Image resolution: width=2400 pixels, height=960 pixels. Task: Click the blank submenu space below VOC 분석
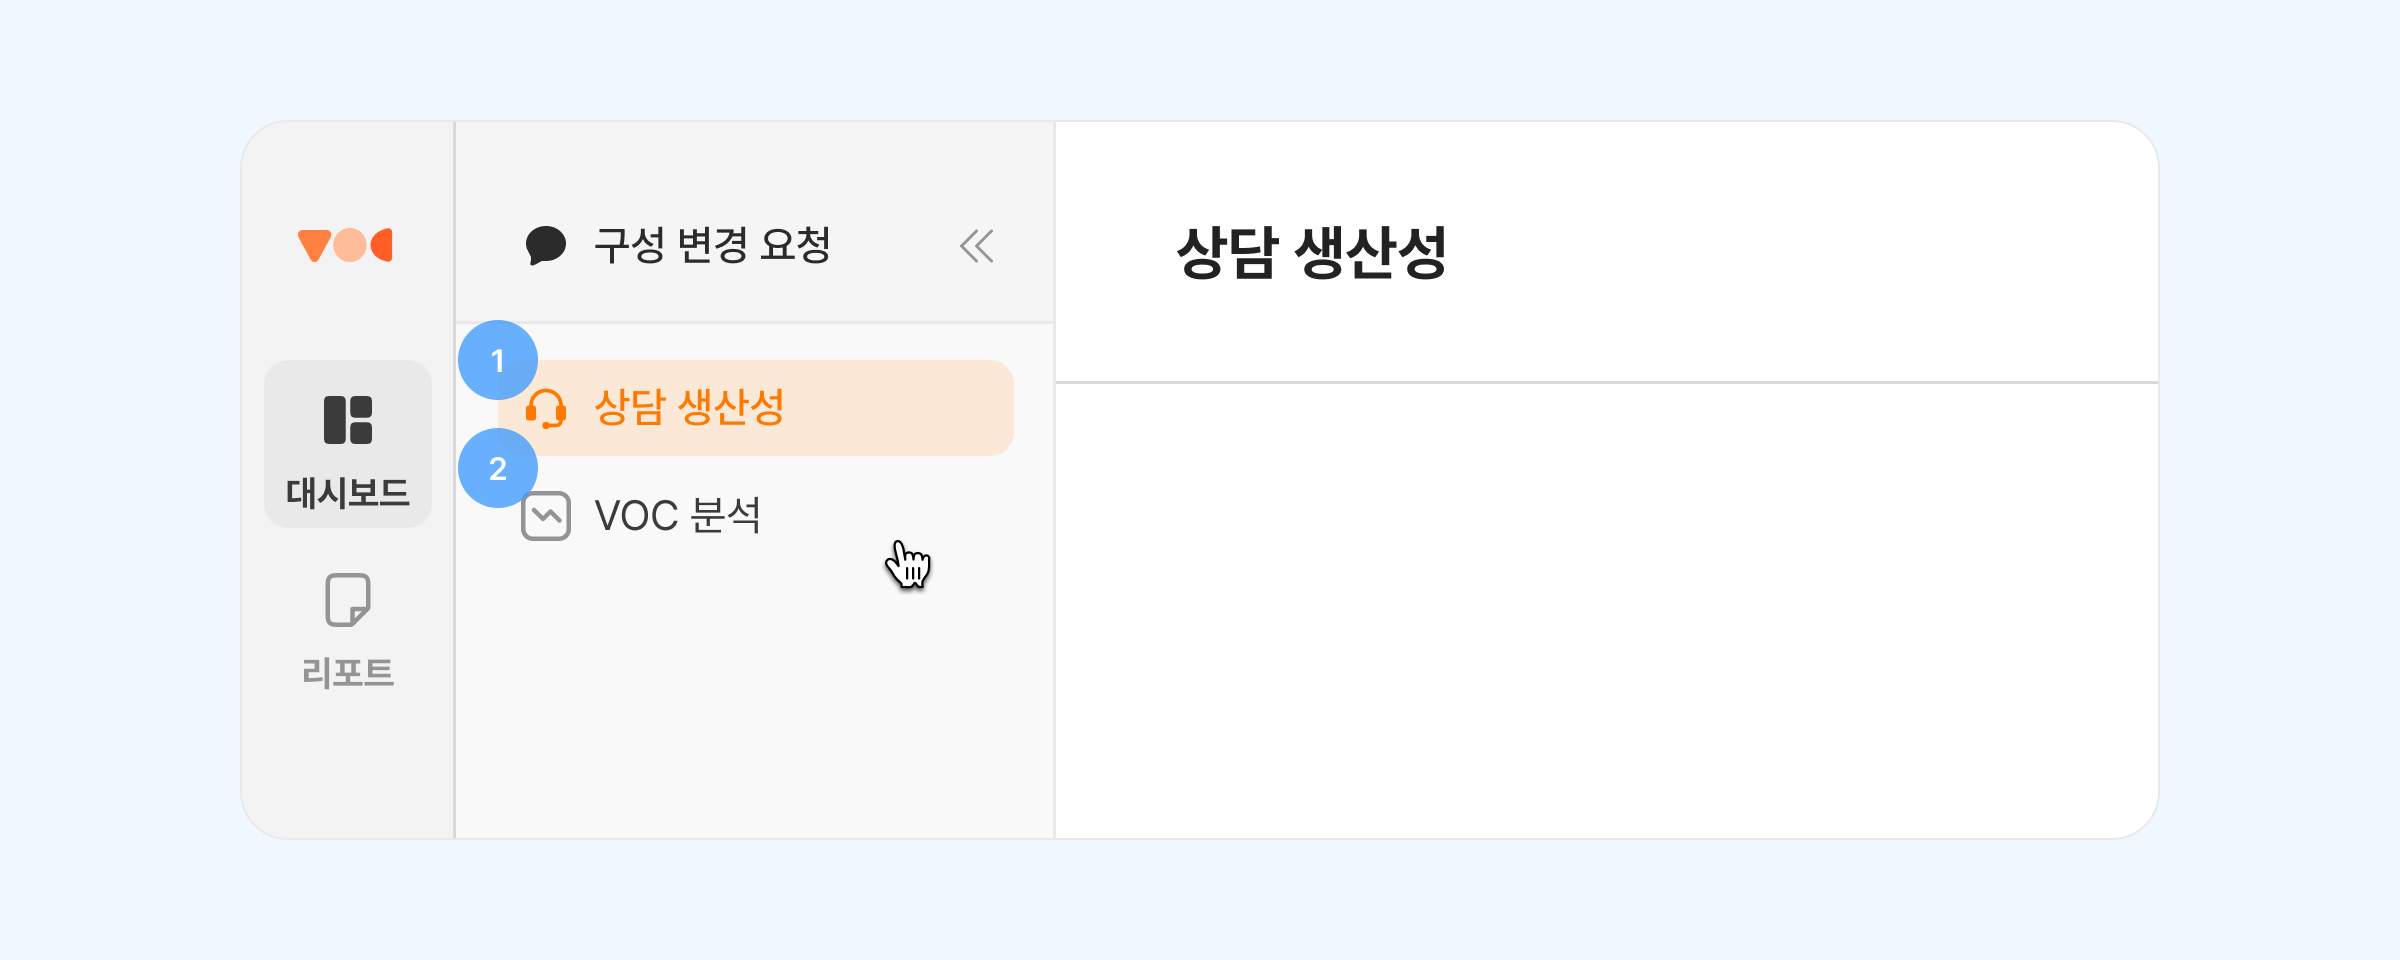click(x=754, y=700)
